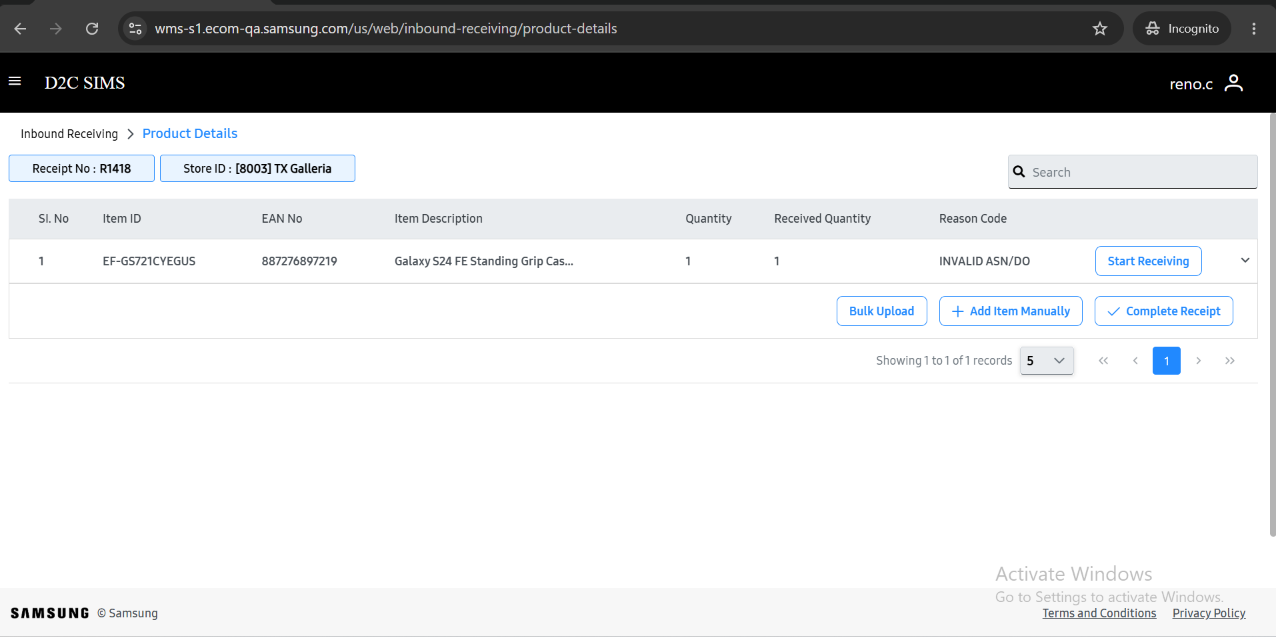This screenshot has height=637, width=1276.
Task: Click Start Receiving for the item
Action: (1148, 261)
